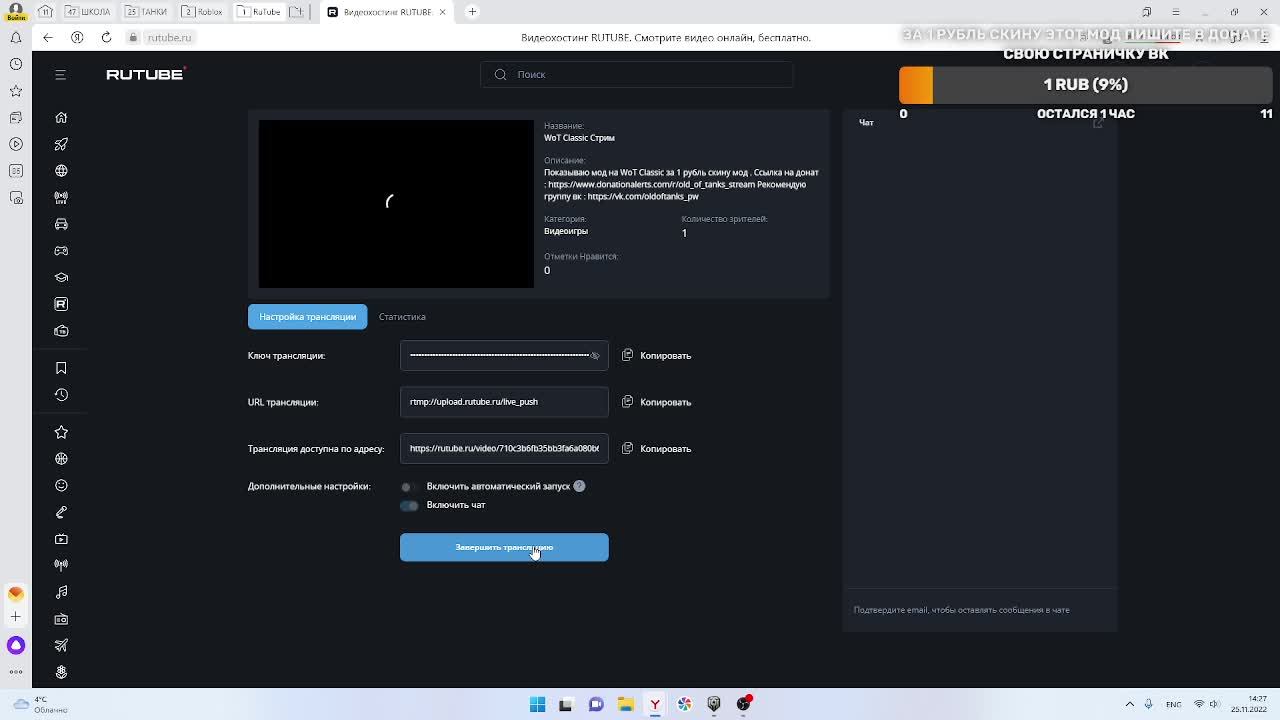
Task: Open the star favorites sidebar icon
Action: pyautogui.click(x=61, y=432)
